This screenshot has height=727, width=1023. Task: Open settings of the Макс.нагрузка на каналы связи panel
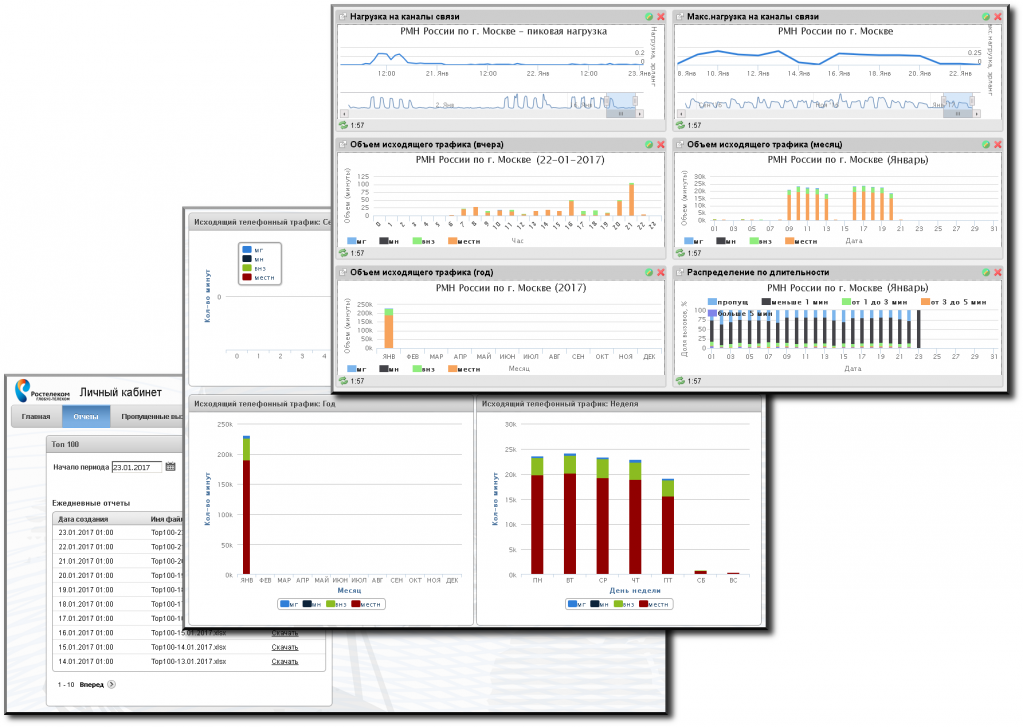point(986,16)
